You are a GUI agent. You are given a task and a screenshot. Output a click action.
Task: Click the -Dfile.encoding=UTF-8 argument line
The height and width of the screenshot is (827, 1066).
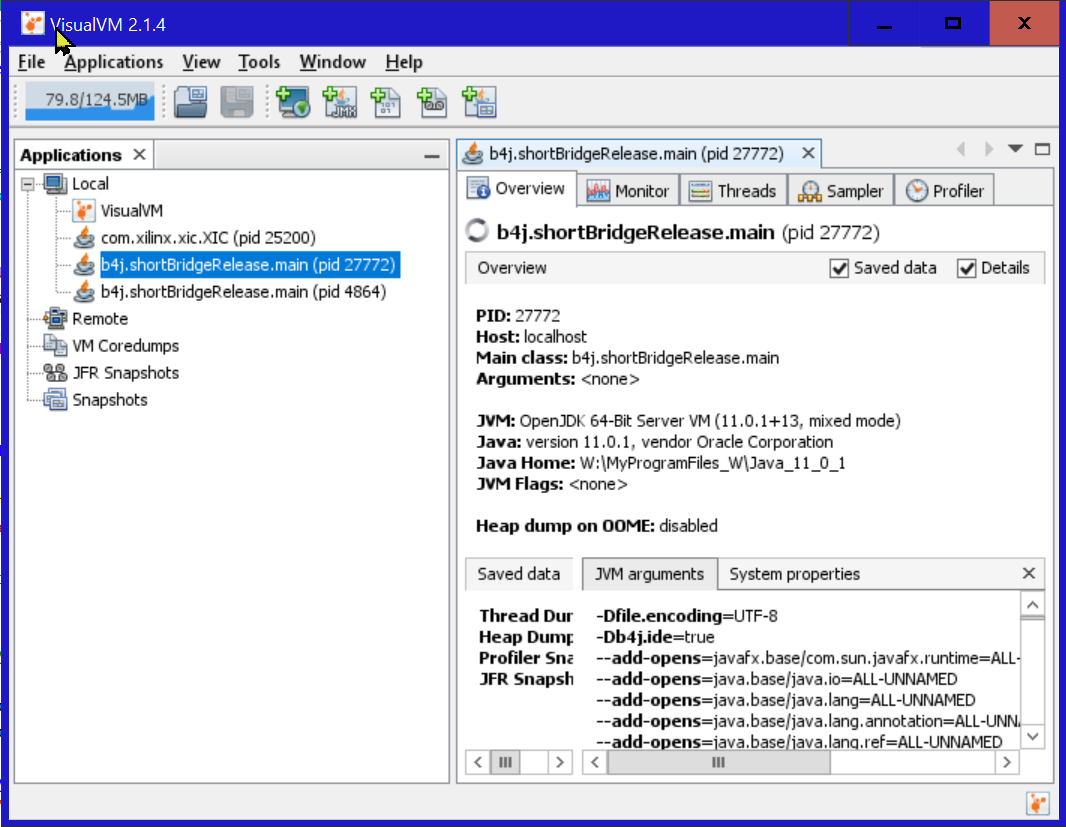(x=687, y=616)
